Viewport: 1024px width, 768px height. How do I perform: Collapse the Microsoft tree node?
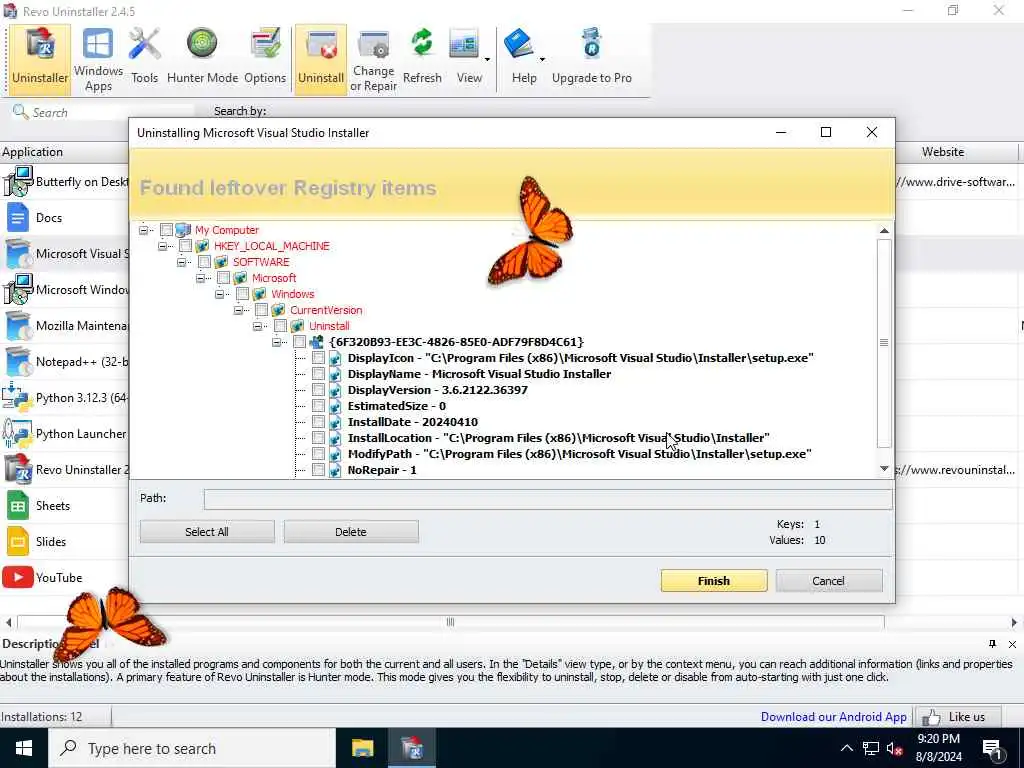[200, 278]
